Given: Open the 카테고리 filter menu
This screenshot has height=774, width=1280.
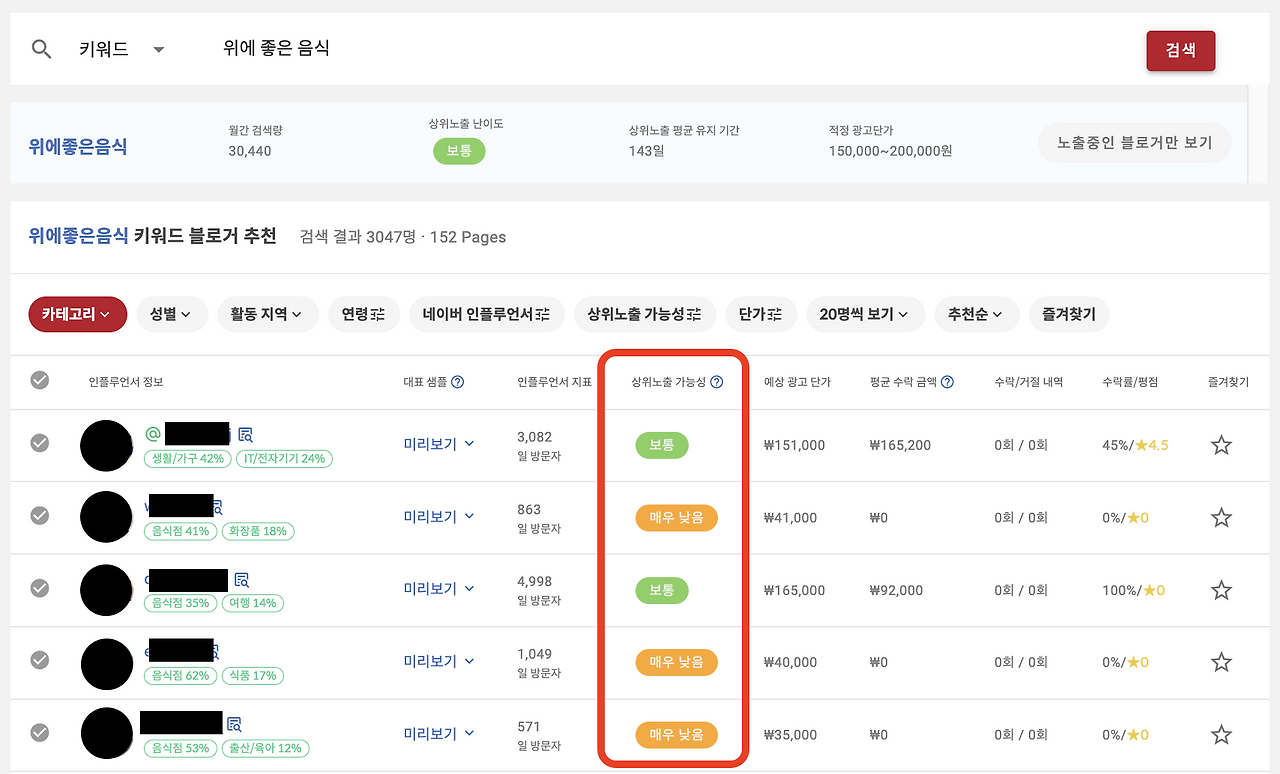Looking at the screenshot, I should click(77, 313).
